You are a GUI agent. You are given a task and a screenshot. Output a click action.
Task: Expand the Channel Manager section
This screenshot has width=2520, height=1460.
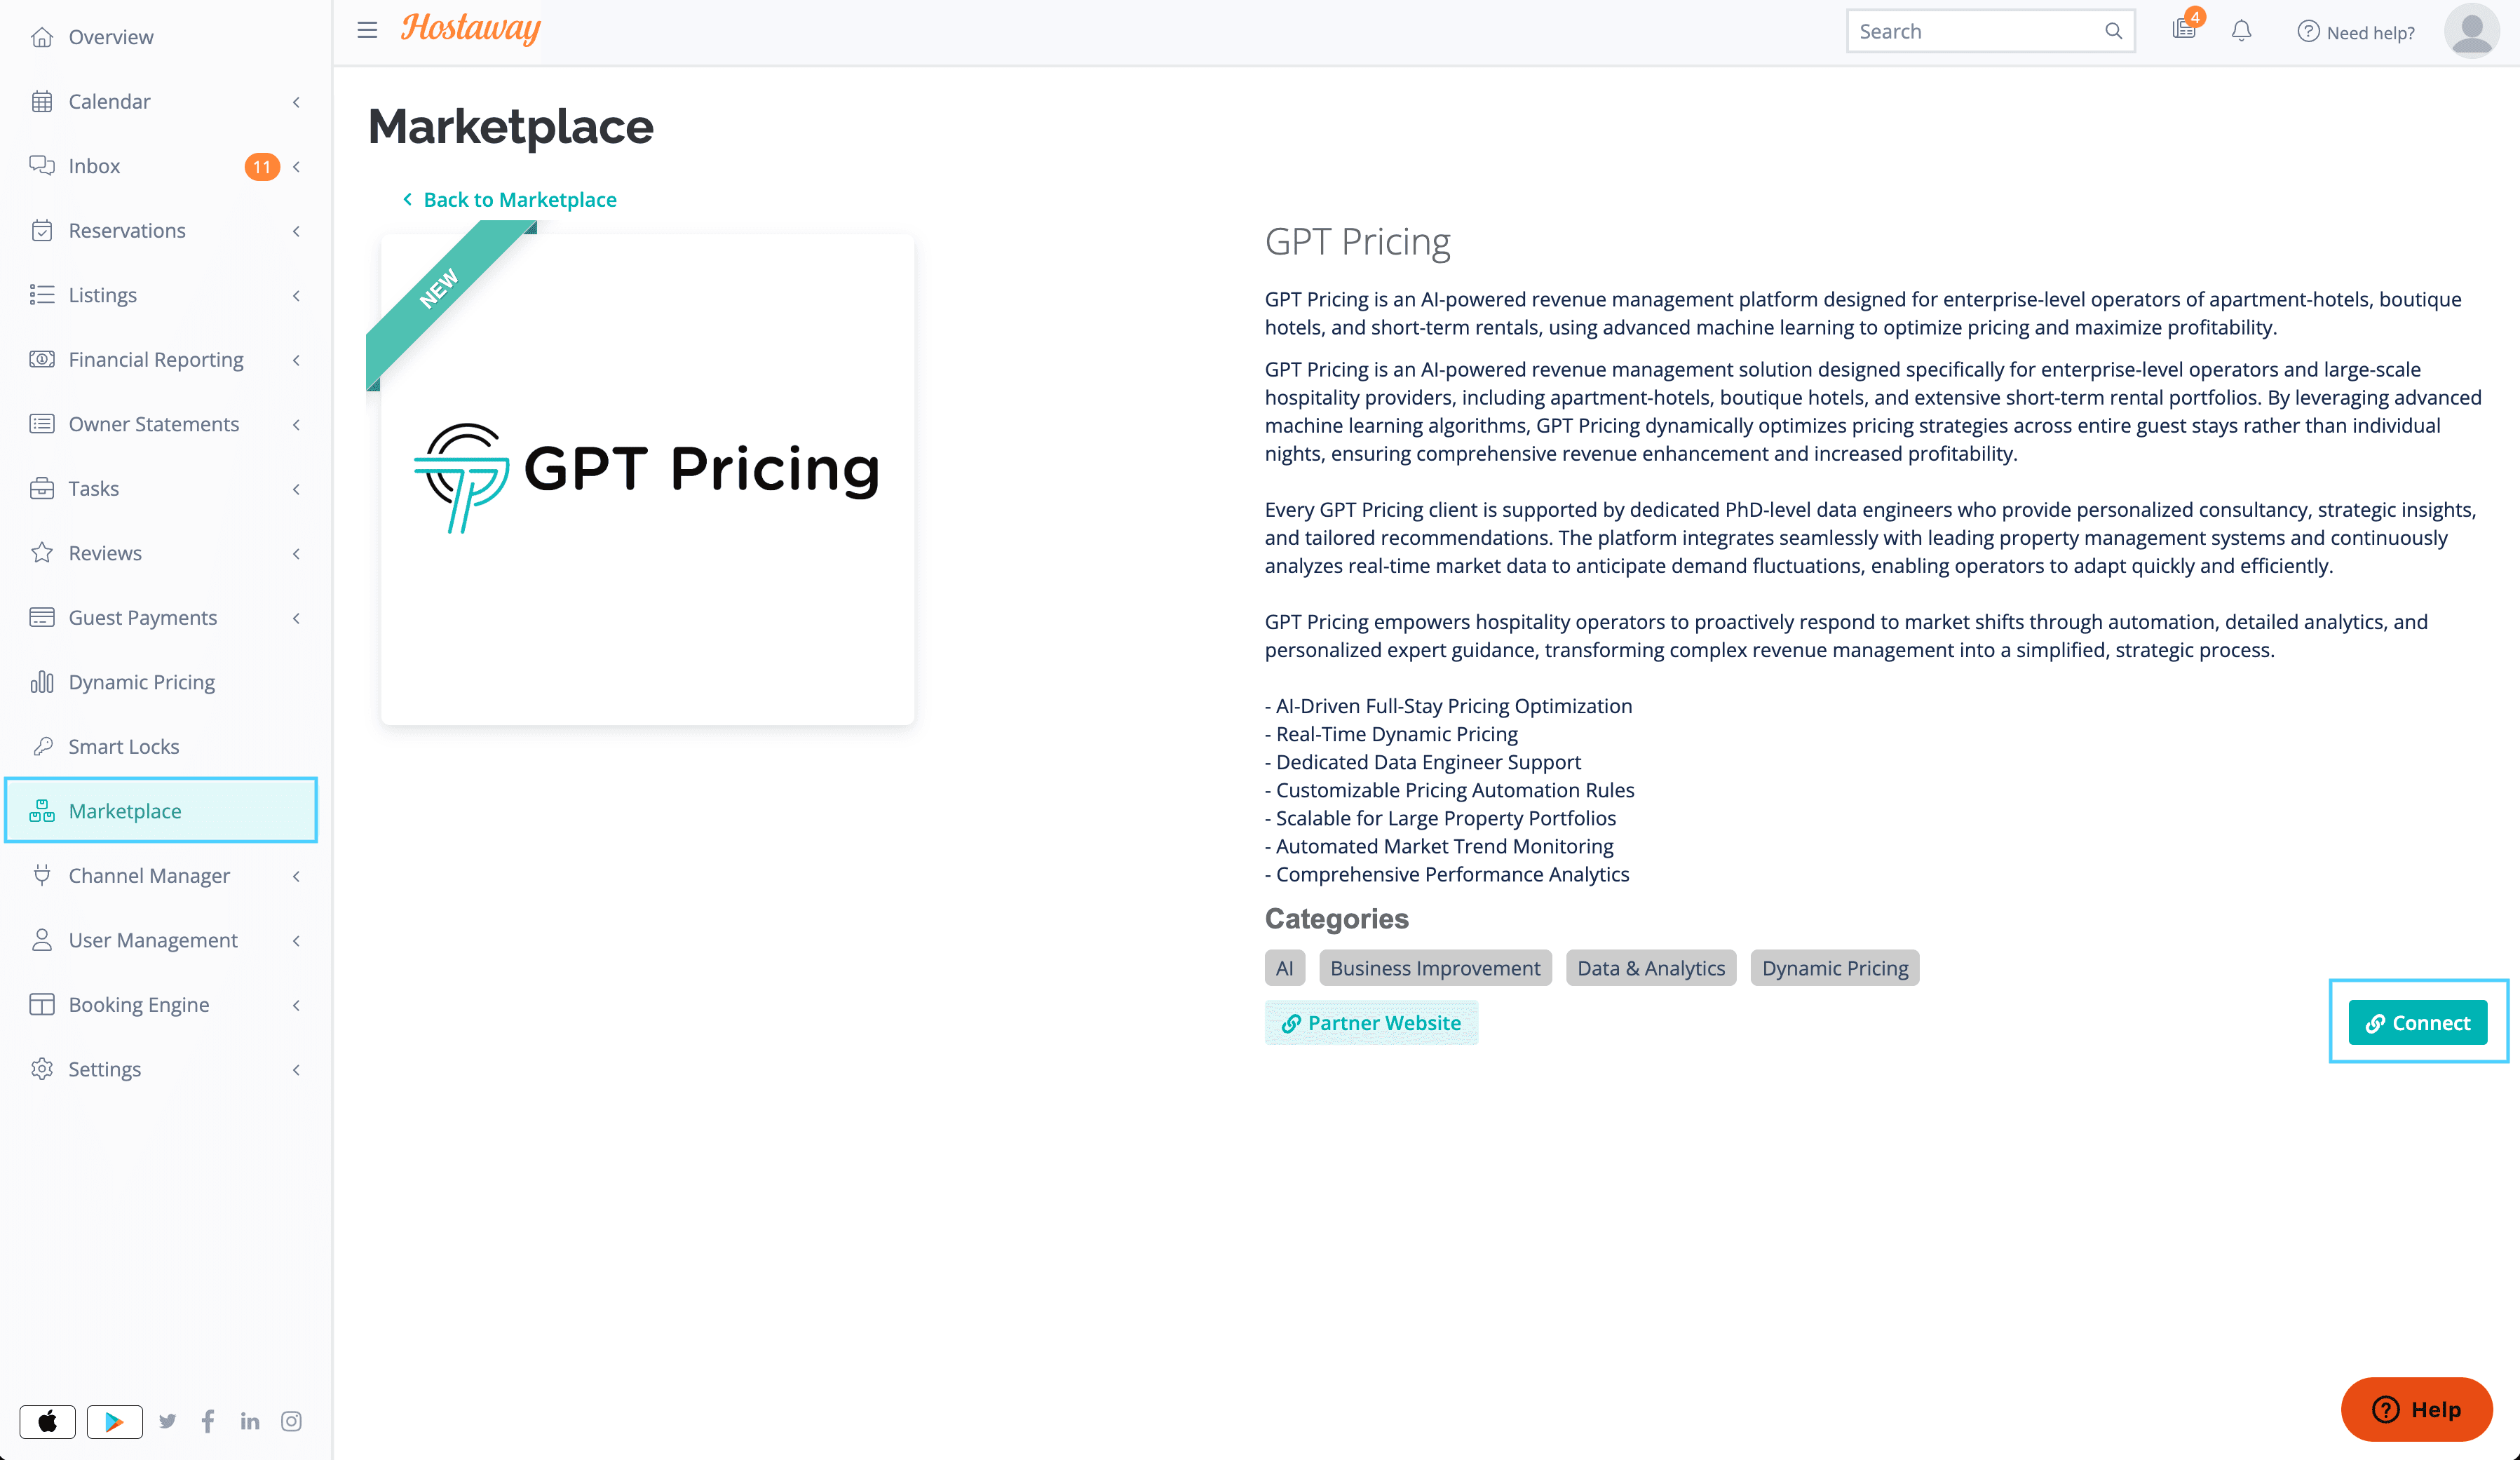tap(296, 876)
